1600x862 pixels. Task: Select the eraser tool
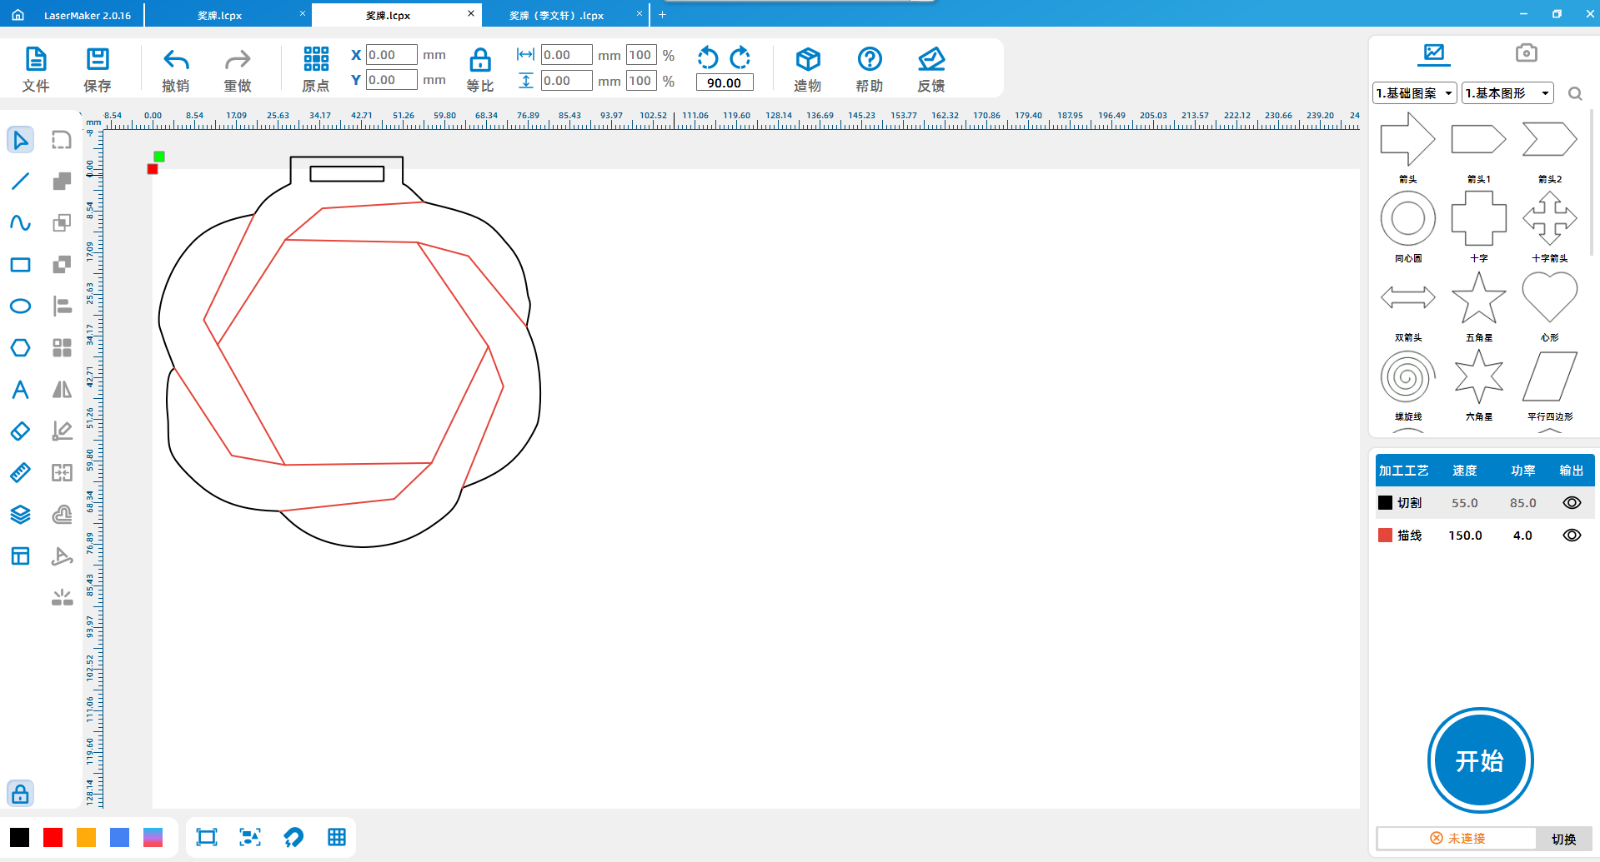(20, 431)
